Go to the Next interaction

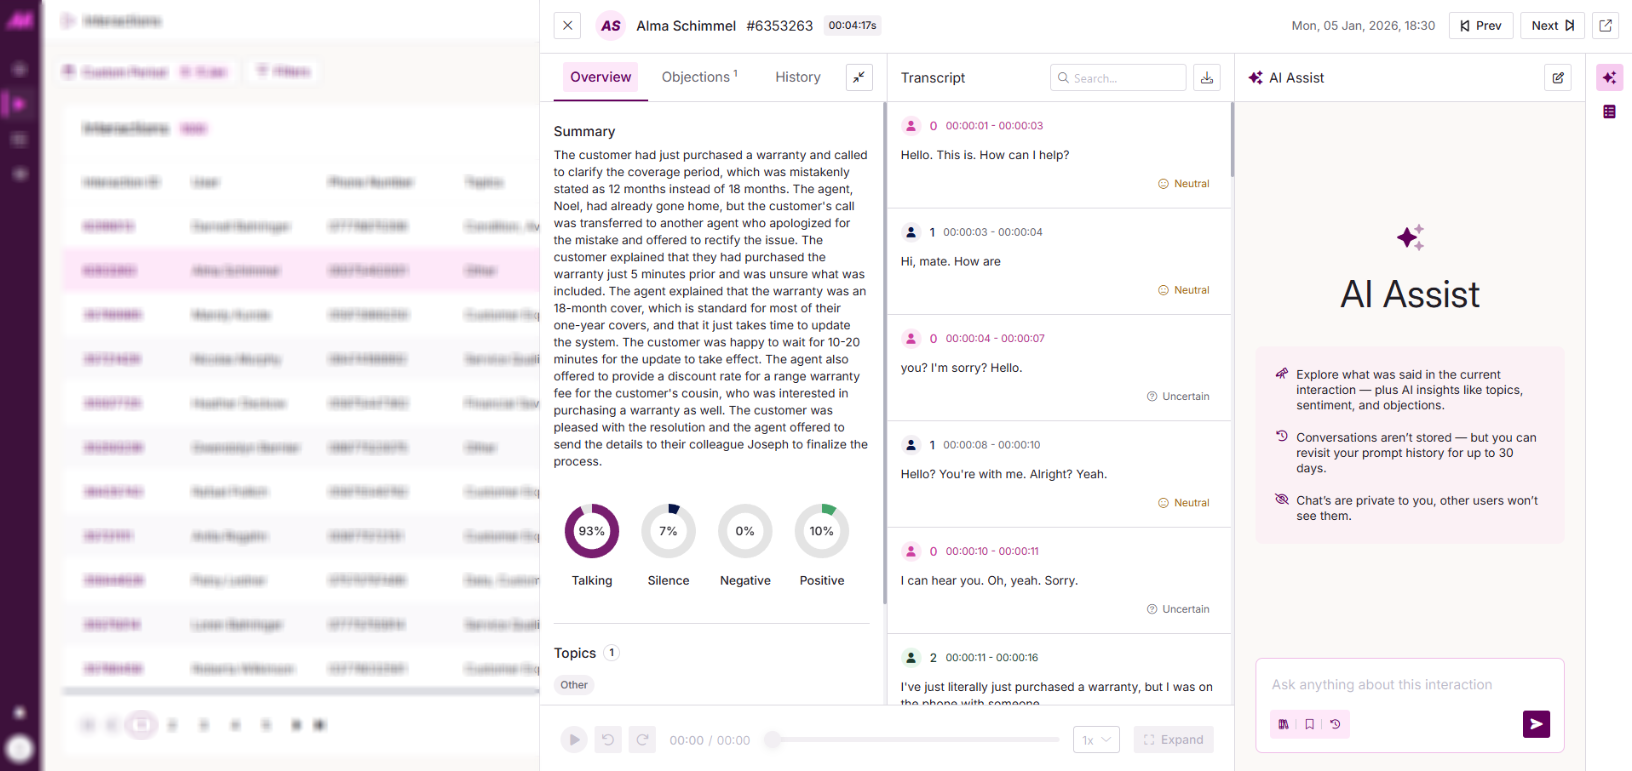pyautogui.click(x=1553, y=26)
